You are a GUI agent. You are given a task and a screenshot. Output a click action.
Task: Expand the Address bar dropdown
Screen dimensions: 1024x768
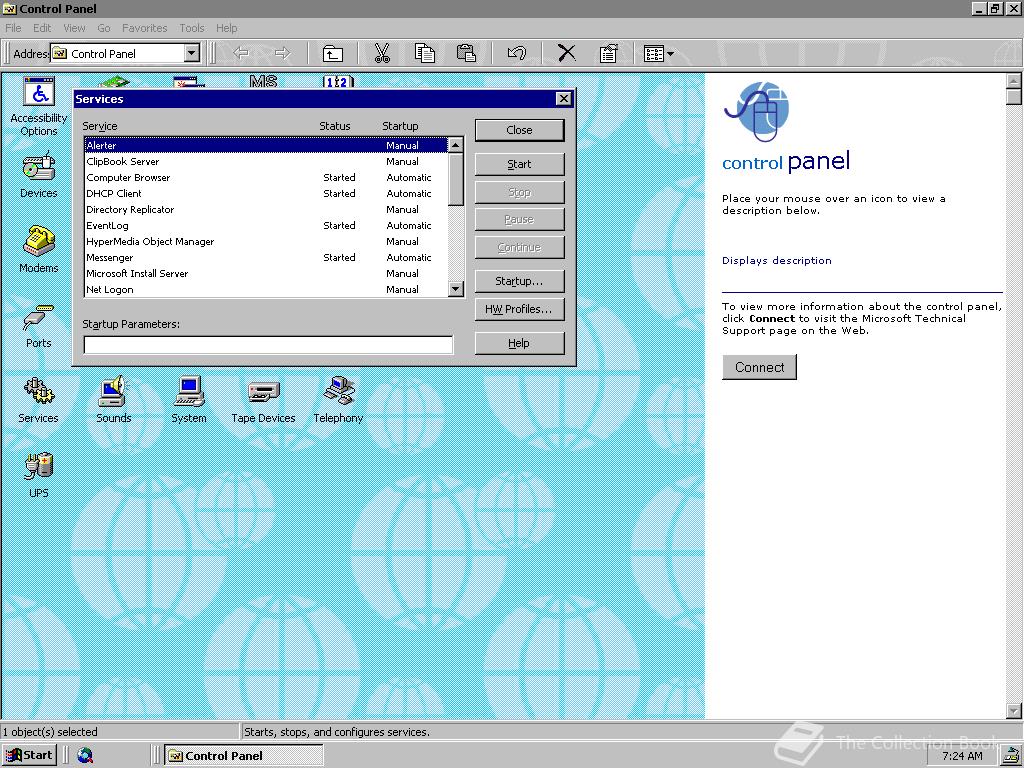[191, 54]
